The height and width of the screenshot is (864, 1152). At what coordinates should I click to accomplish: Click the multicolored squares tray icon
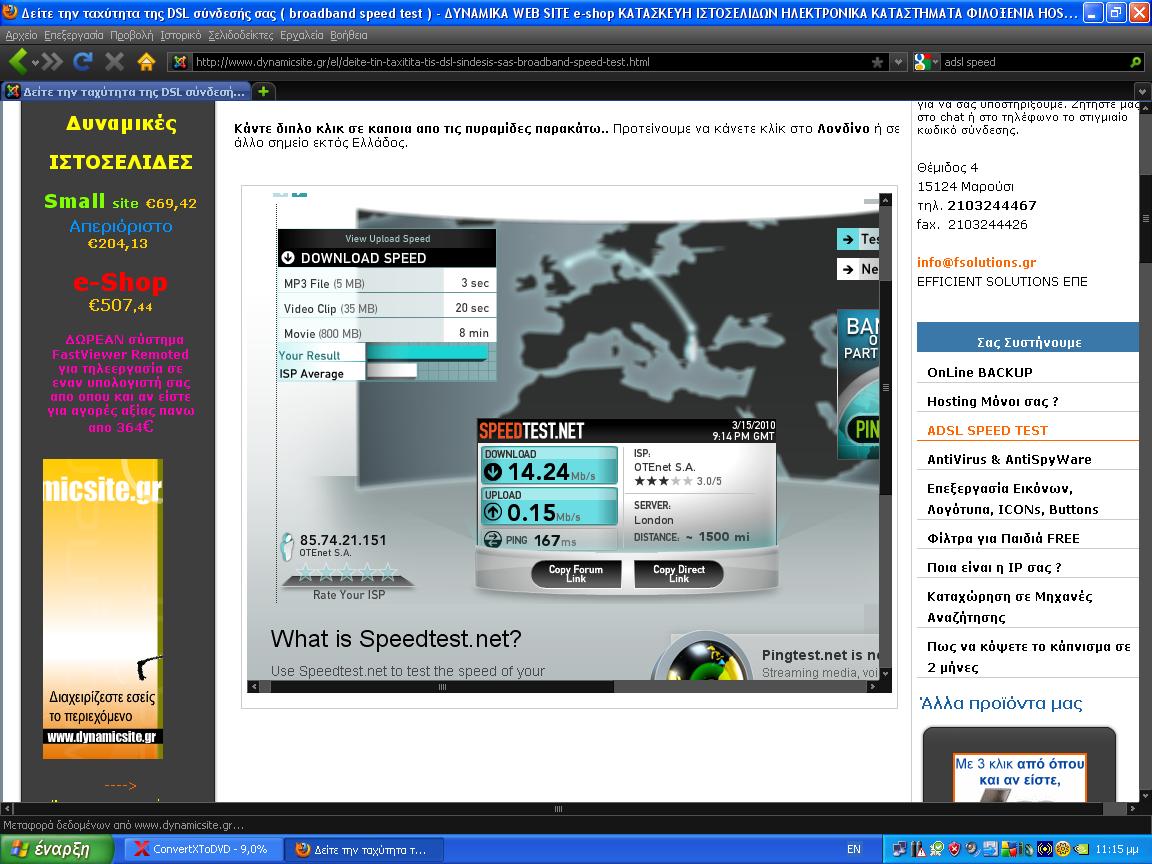pyautogui.click(x=1009, y=849)
